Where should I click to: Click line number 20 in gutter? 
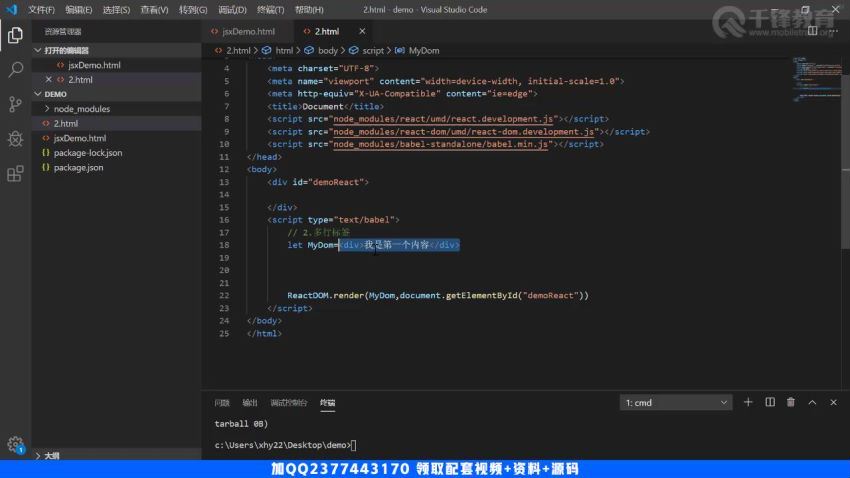tap(224, 270)
